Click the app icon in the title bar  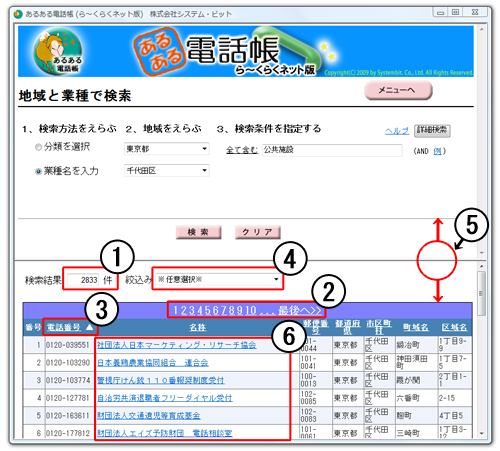[18, 14]
